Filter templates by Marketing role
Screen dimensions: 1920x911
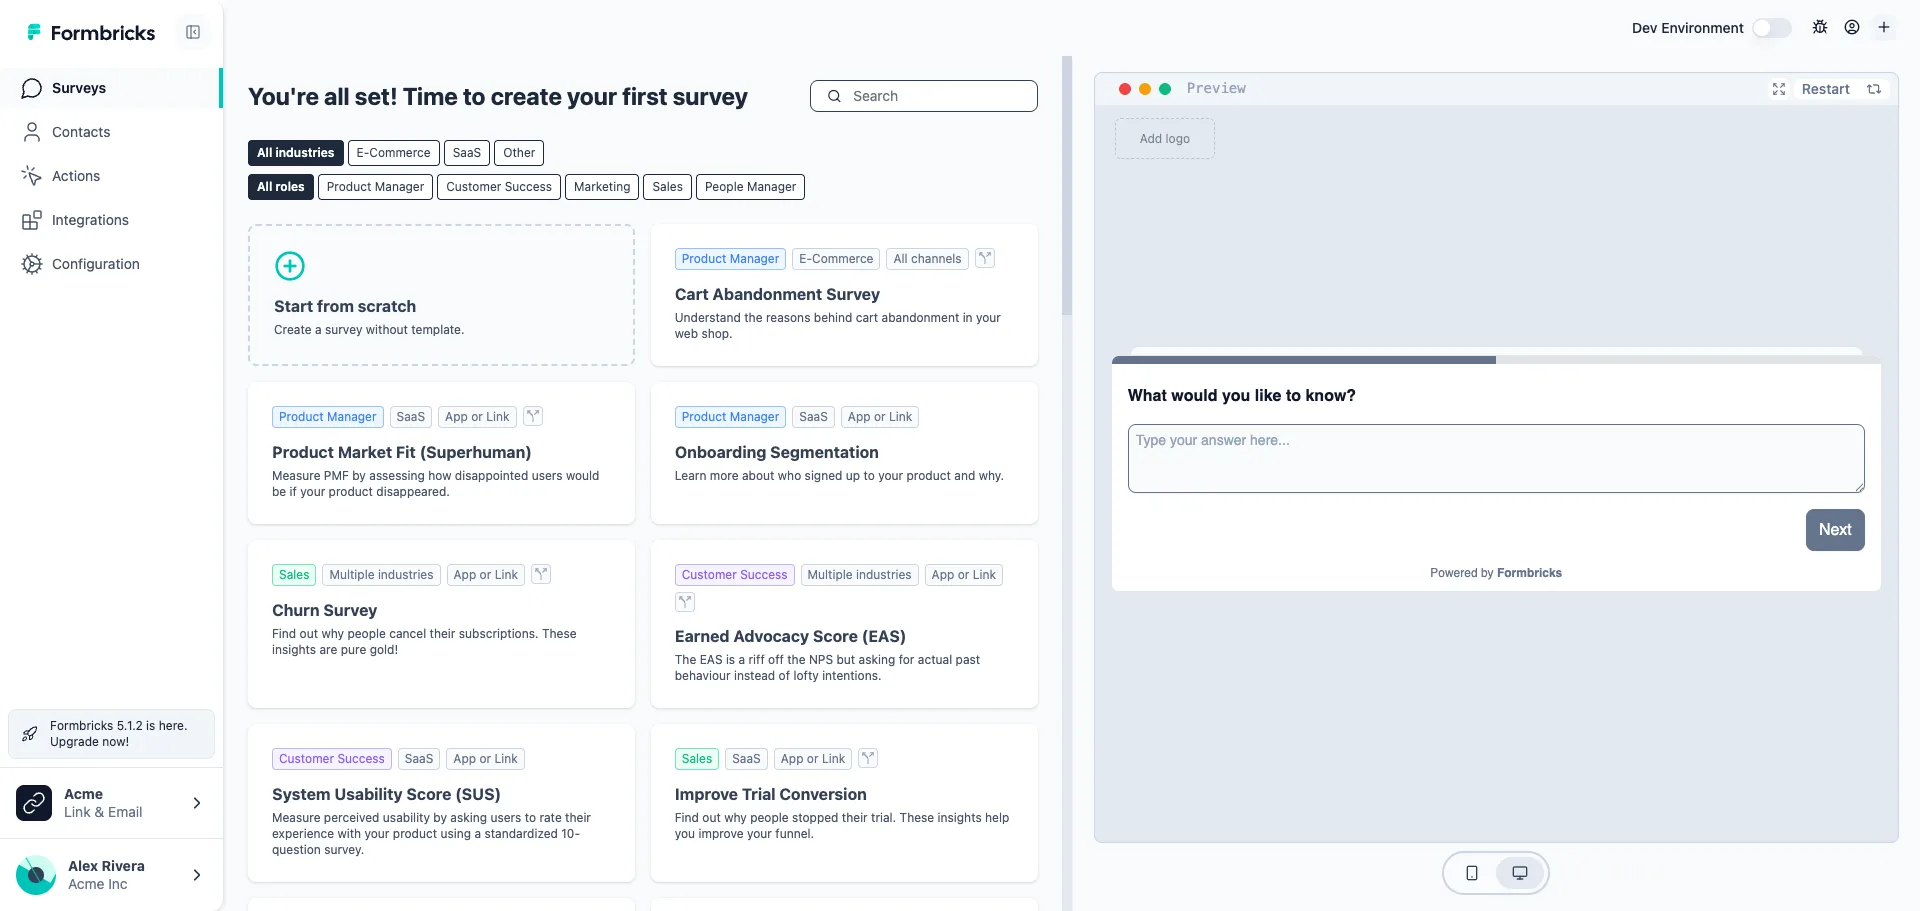(602, 187)
